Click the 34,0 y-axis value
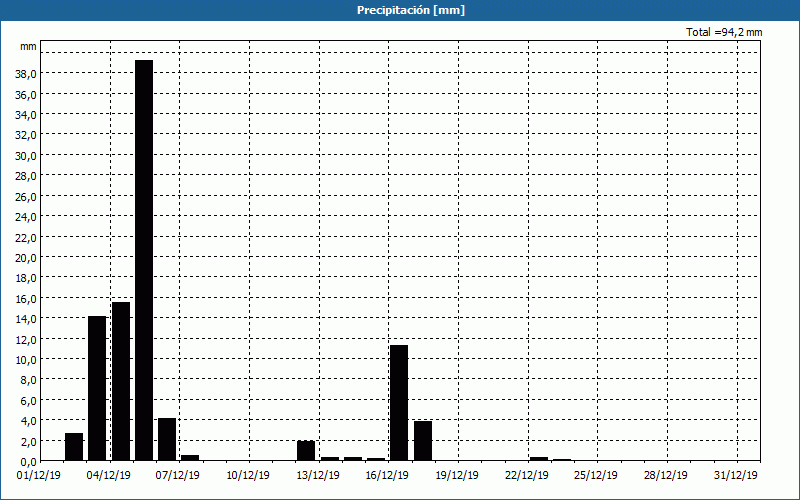The height and width of the screenshot is (500, 800). [26, 115]
